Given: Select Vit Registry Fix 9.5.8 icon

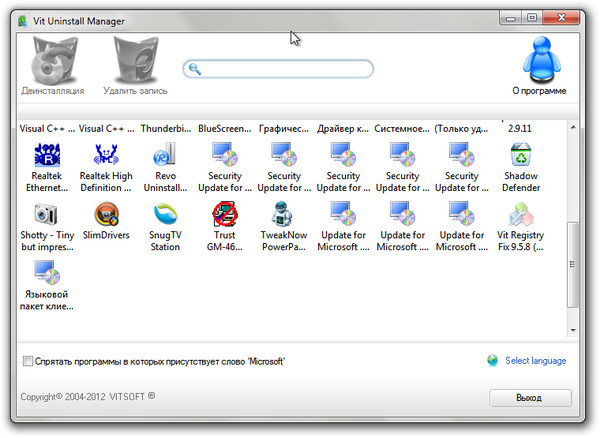Looking at the screenshot, I should click(521, 214).
